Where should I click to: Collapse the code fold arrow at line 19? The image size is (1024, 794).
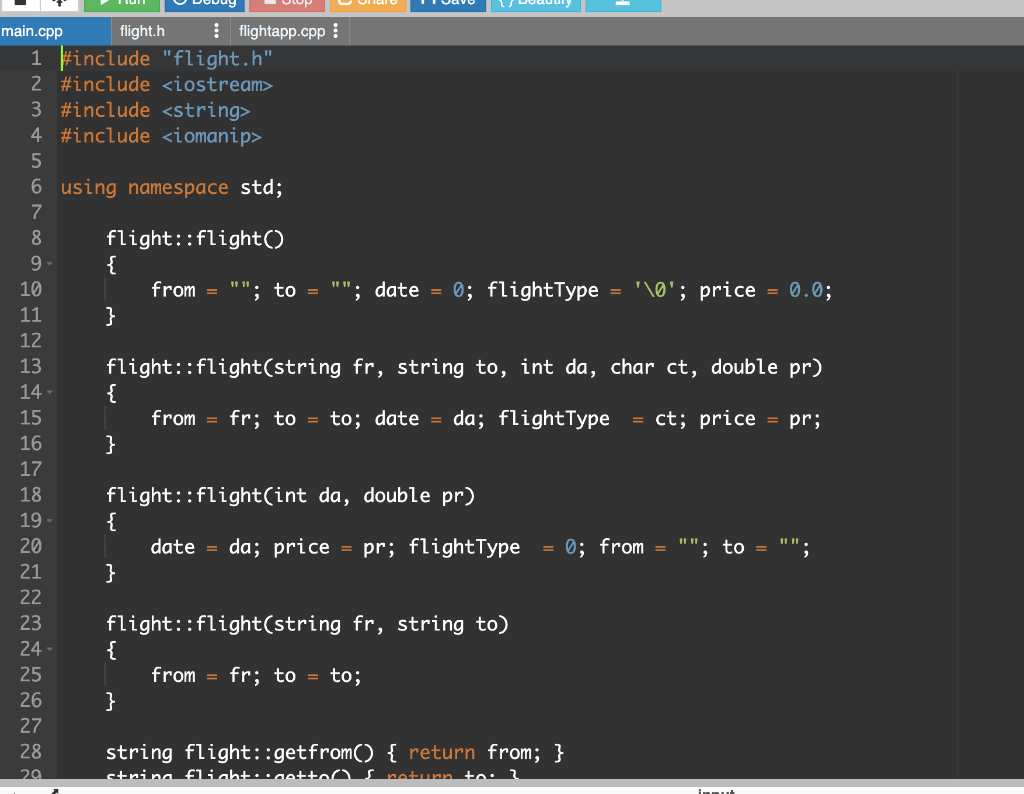point(47,520)
